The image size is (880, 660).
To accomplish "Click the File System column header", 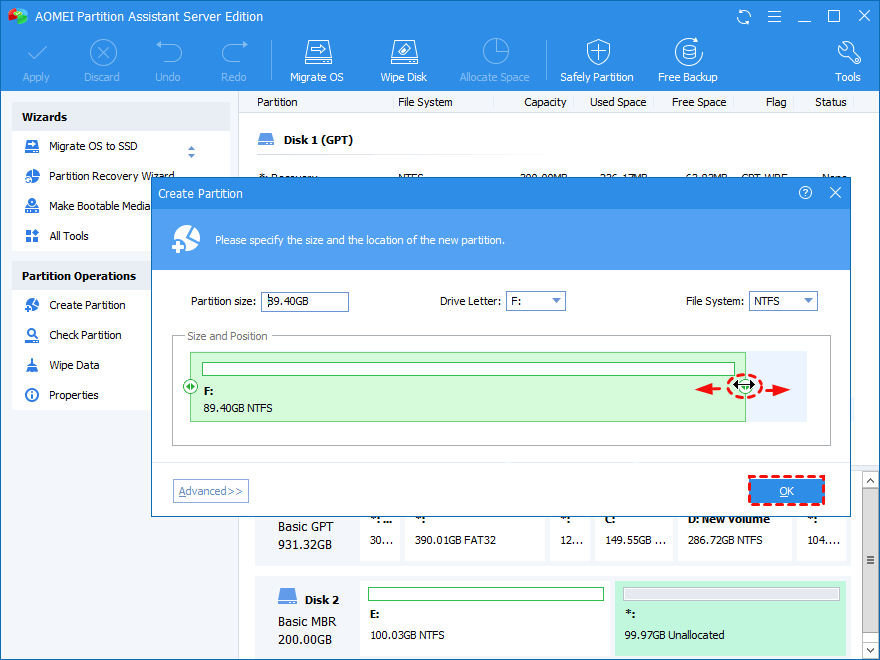I will 425,102.
